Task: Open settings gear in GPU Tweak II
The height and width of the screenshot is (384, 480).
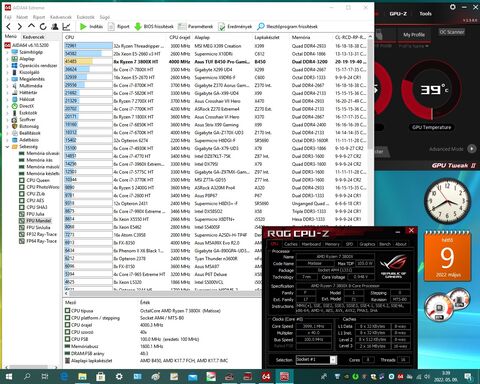Action: click(x=453, y=7)
